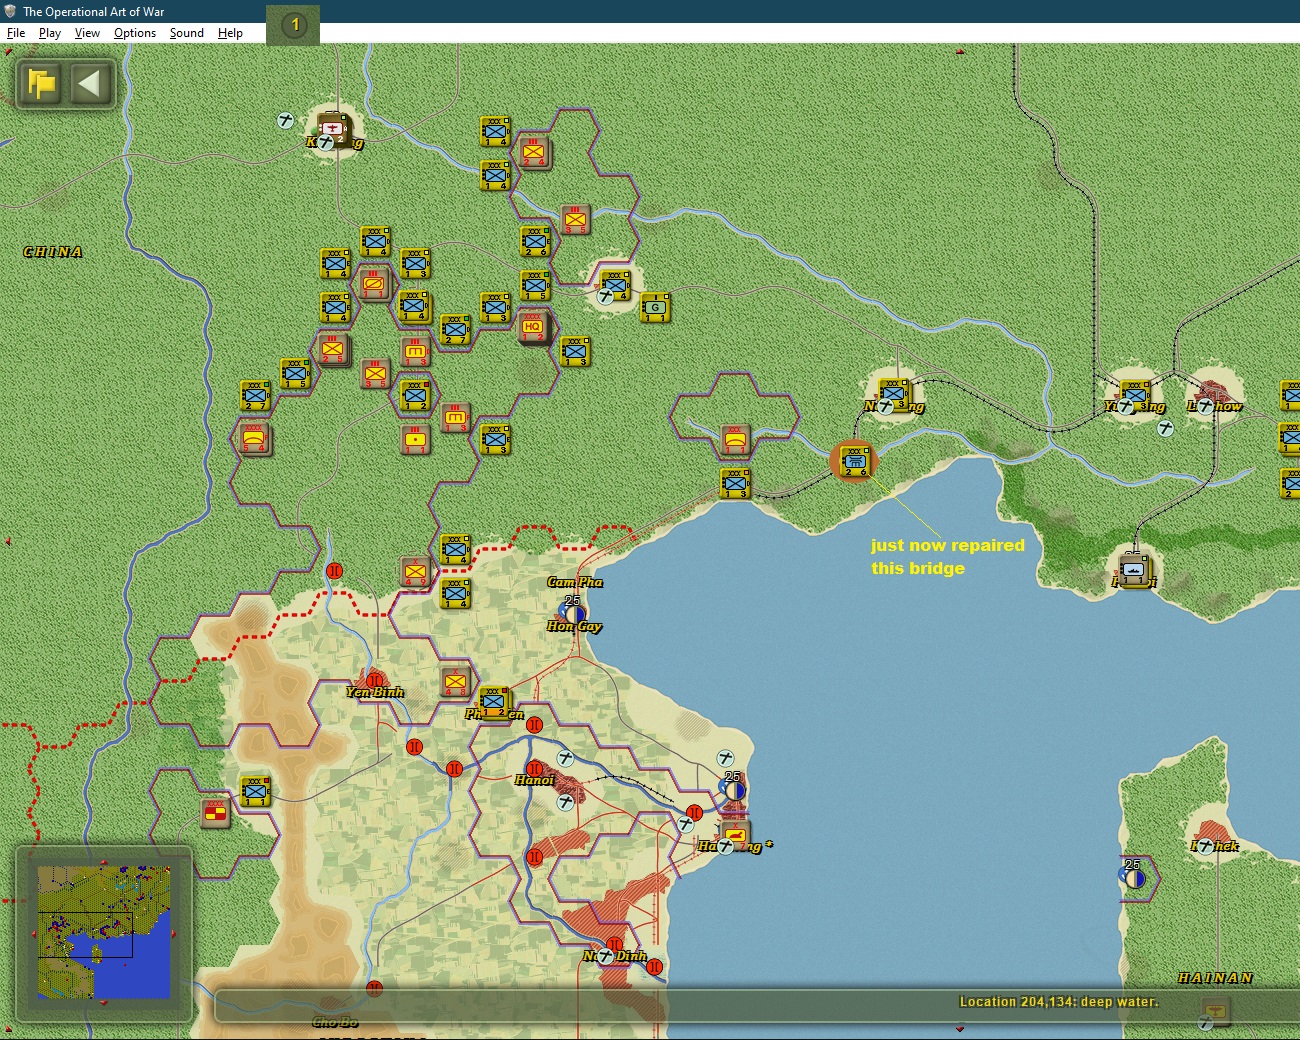
Task: Select the orange-highlighted bridge engineer unit
Action: (x=854, y=460)
